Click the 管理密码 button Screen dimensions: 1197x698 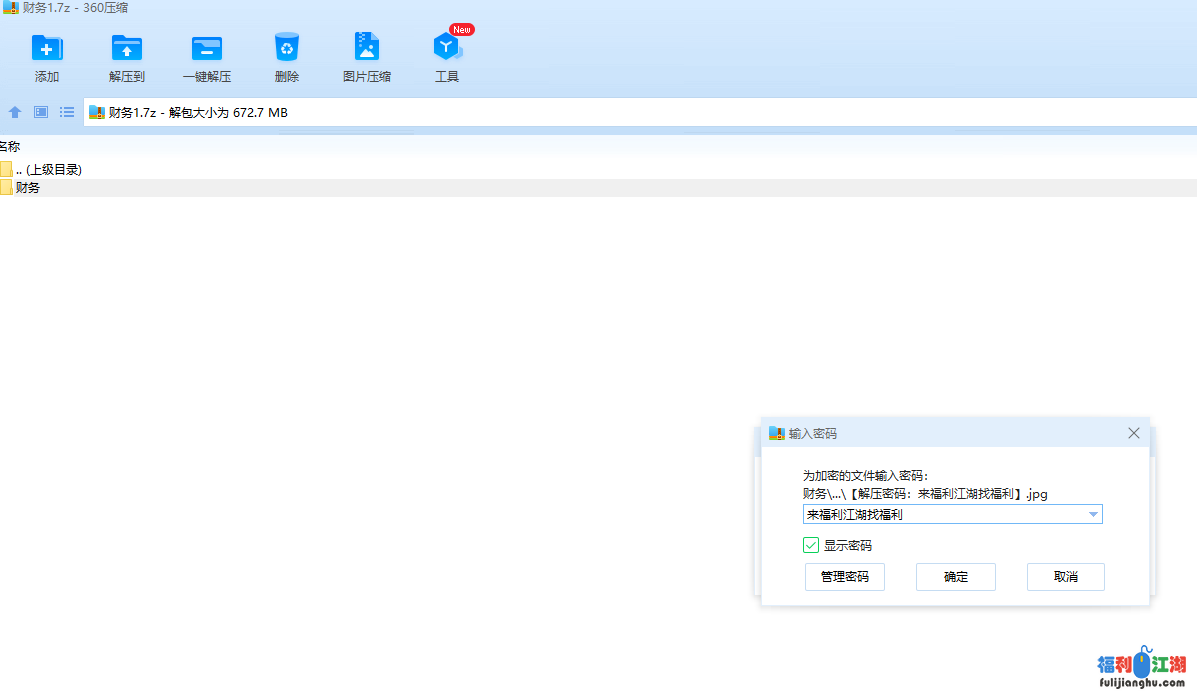pos(844,577)
